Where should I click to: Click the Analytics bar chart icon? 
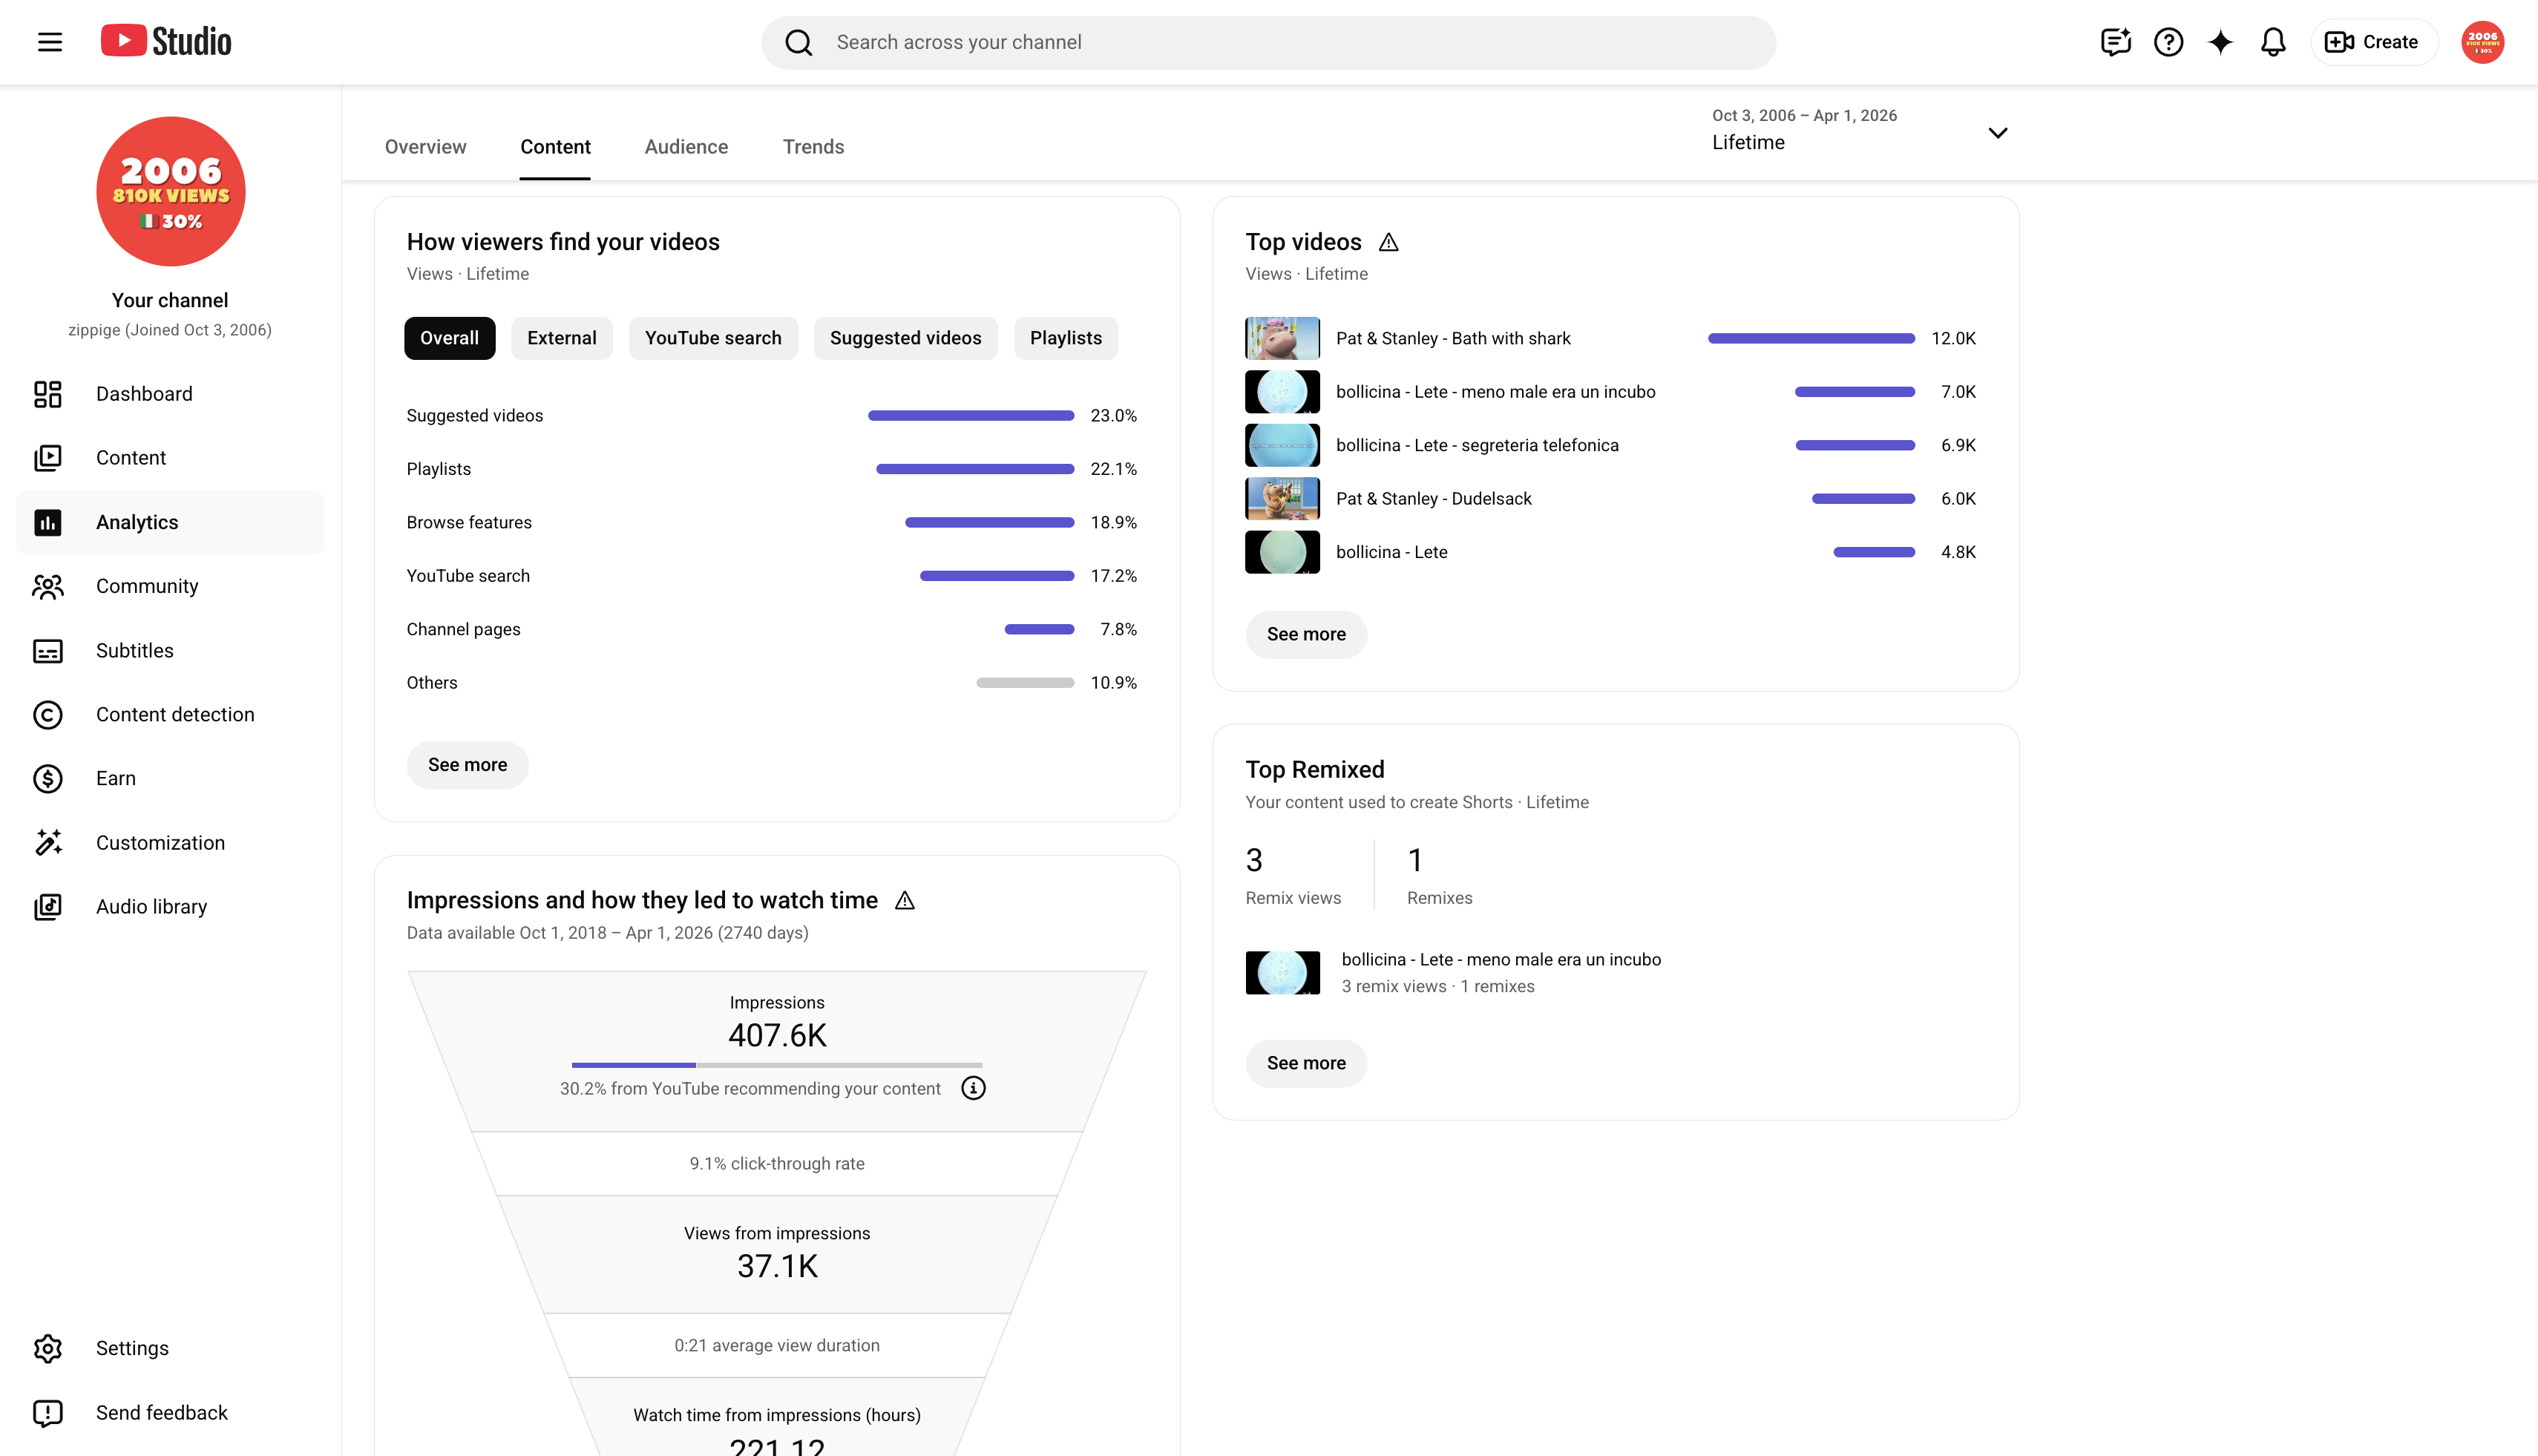point(48,522)
